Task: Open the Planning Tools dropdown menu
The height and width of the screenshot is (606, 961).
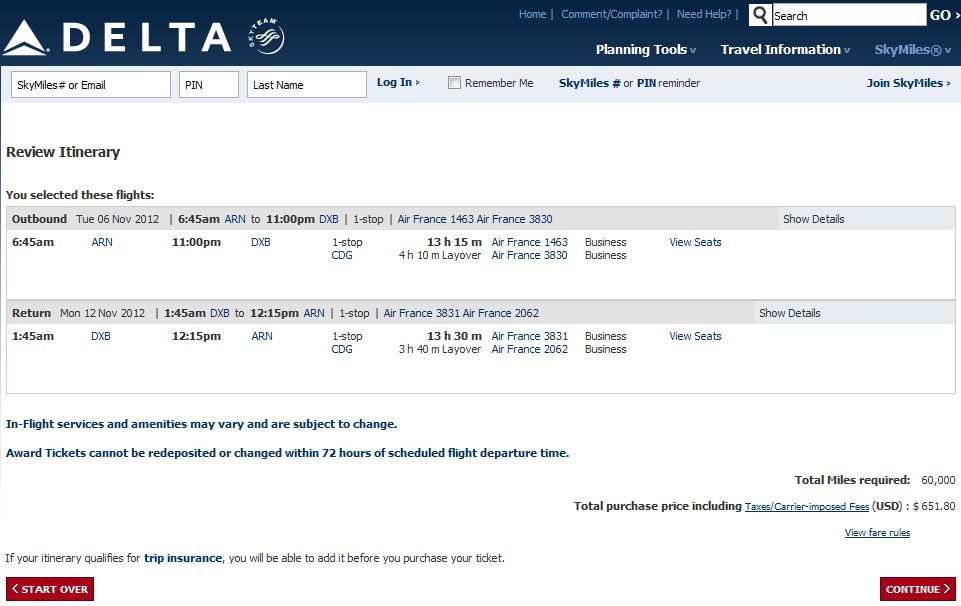Action: 646,49
